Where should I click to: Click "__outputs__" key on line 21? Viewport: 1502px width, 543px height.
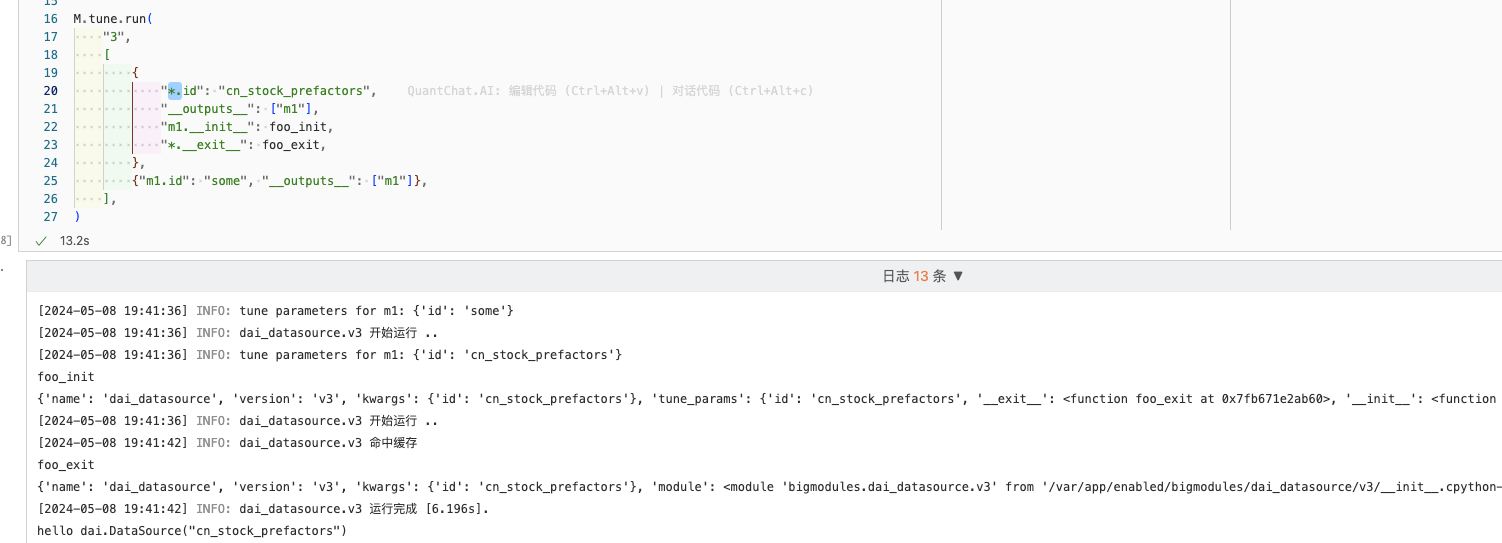tap(207, 109)
